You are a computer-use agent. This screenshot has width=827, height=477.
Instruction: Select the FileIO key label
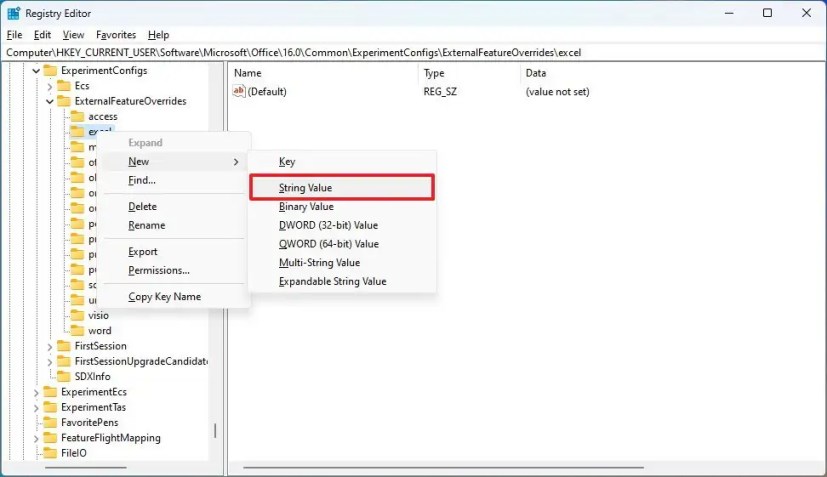tap(74, 453)
